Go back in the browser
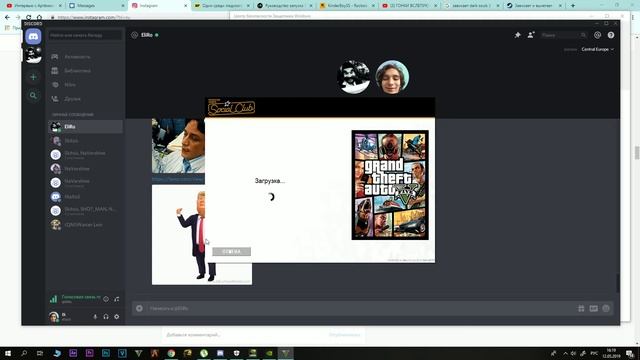This screenshot has height=360, width=640. (7, 18)
